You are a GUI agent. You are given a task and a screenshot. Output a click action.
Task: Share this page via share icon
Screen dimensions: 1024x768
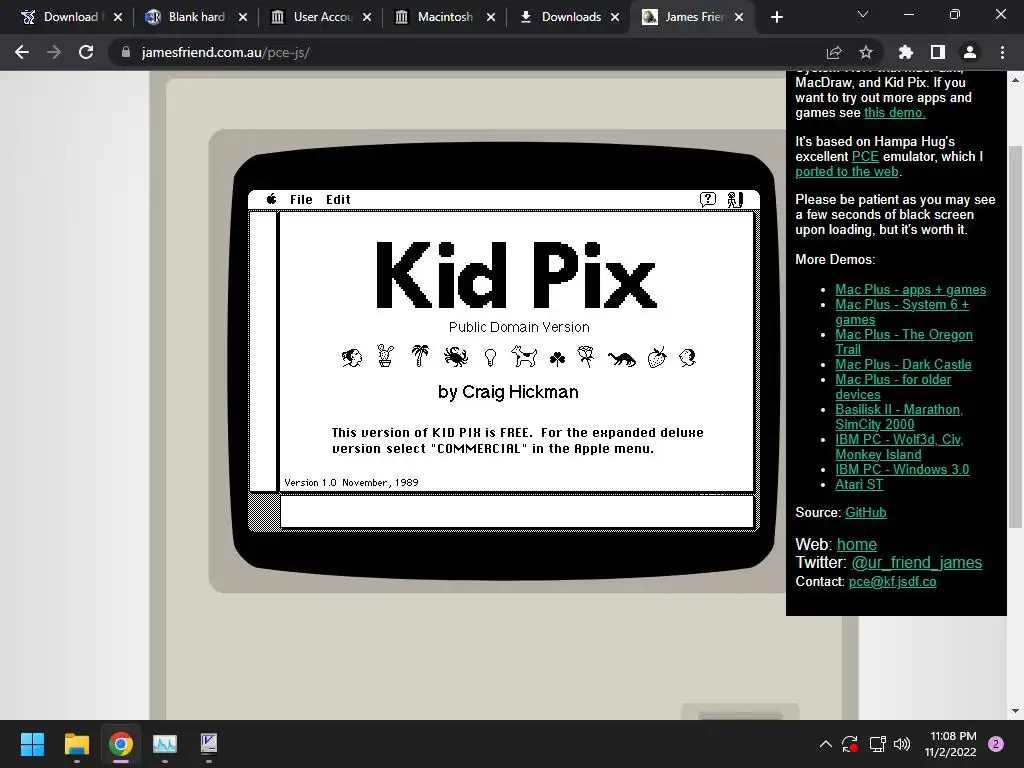click(x=834, y=52)
